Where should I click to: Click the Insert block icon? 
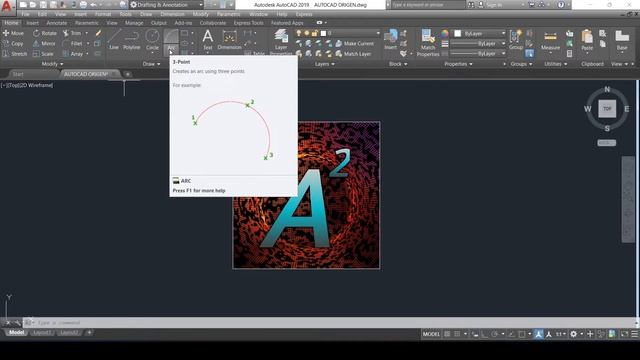pyautogui.click(x=391, y=40)
